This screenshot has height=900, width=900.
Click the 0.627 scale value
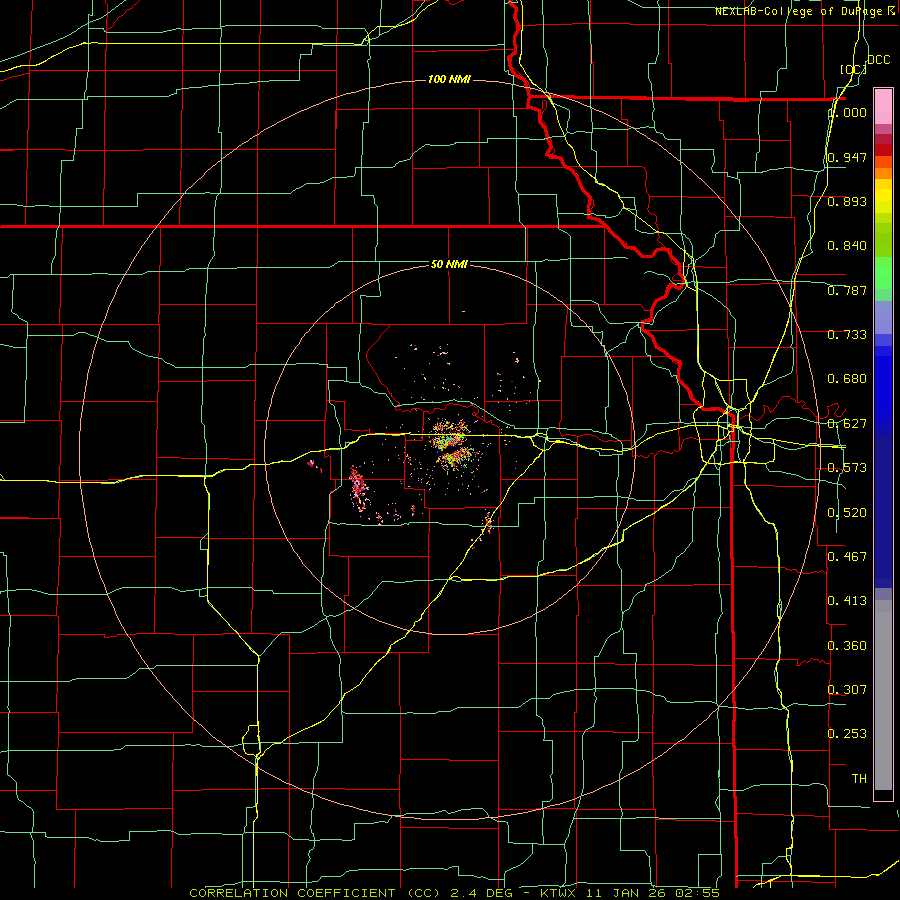[847, 424]
